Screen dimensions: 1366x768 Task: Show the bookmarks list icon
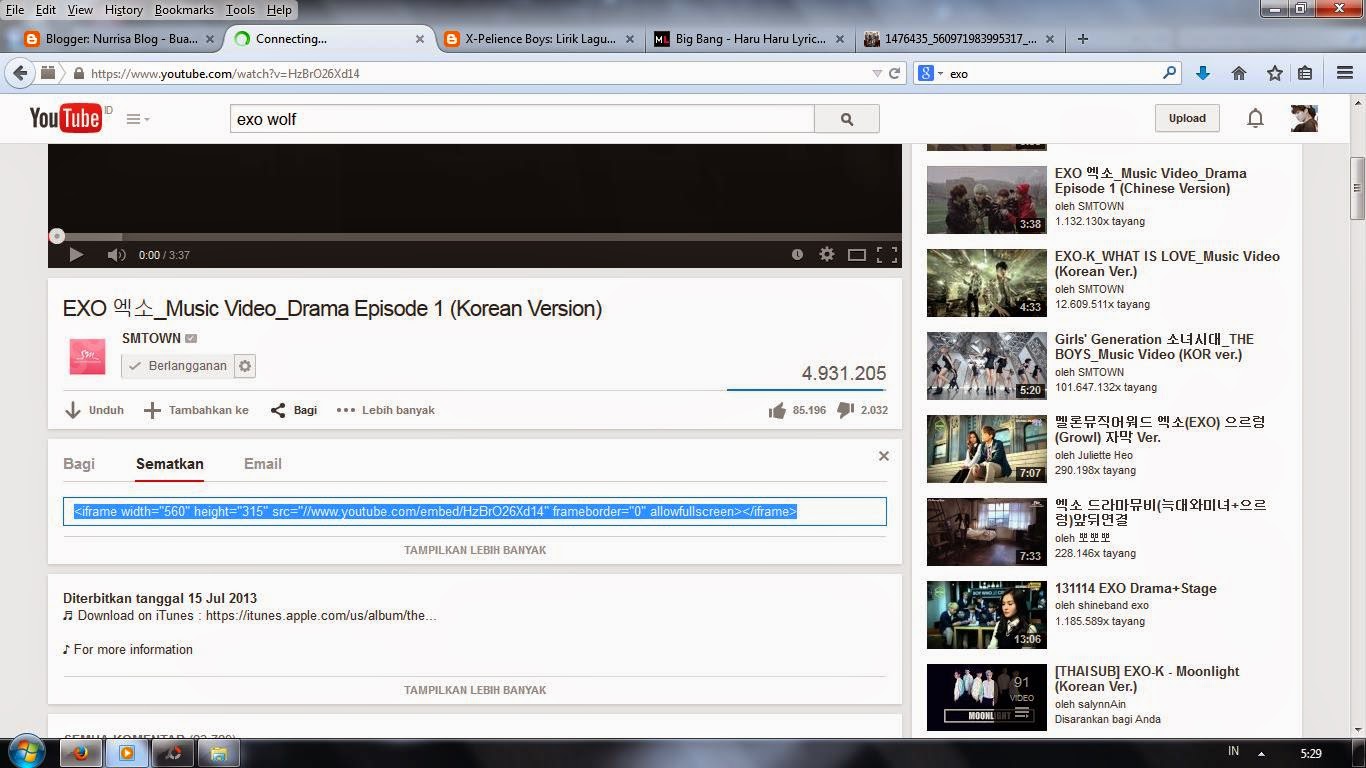(1305, 73)
